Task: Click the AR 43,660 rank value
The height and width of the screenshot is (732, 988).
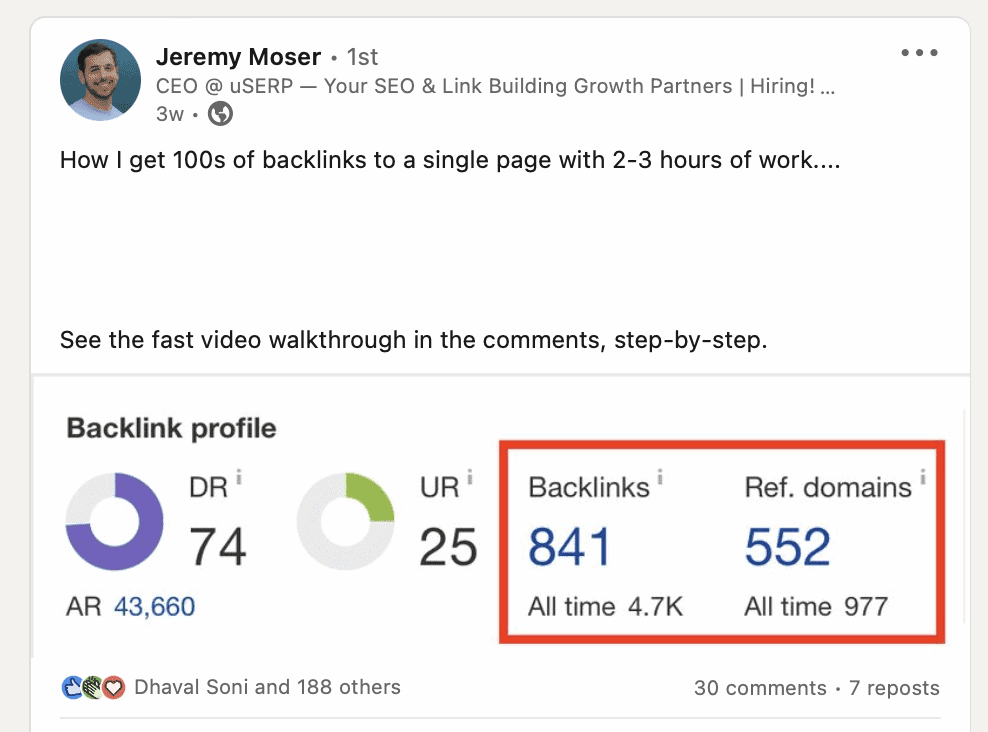Action: [x=154, y=607]
